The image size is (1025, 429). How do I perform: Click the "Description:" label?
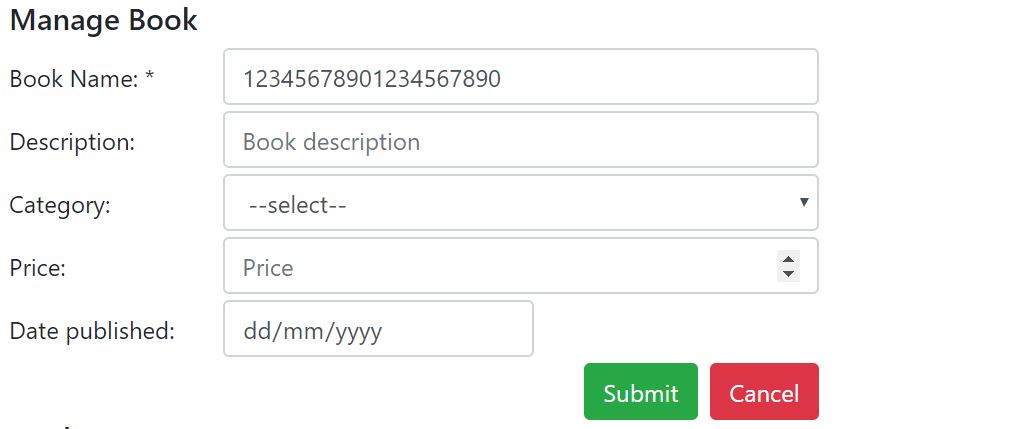pyautogui.click(x=72, y=142)
